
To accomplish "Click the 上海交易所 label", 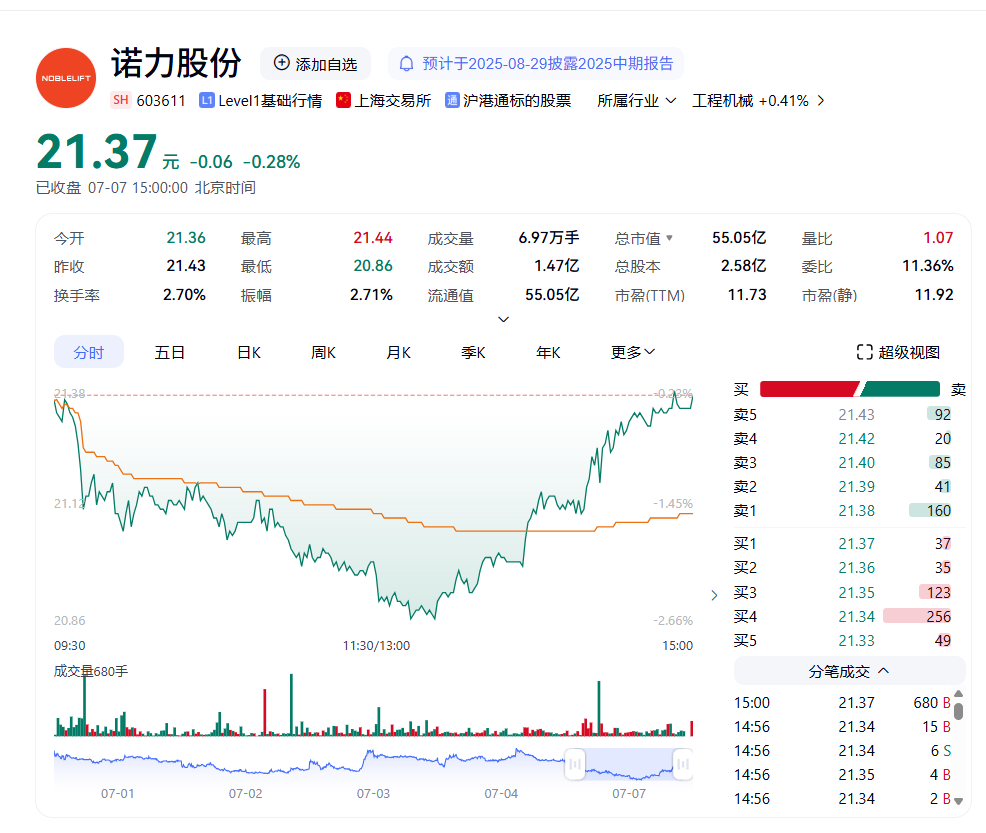I will click(x=393, y=101).
